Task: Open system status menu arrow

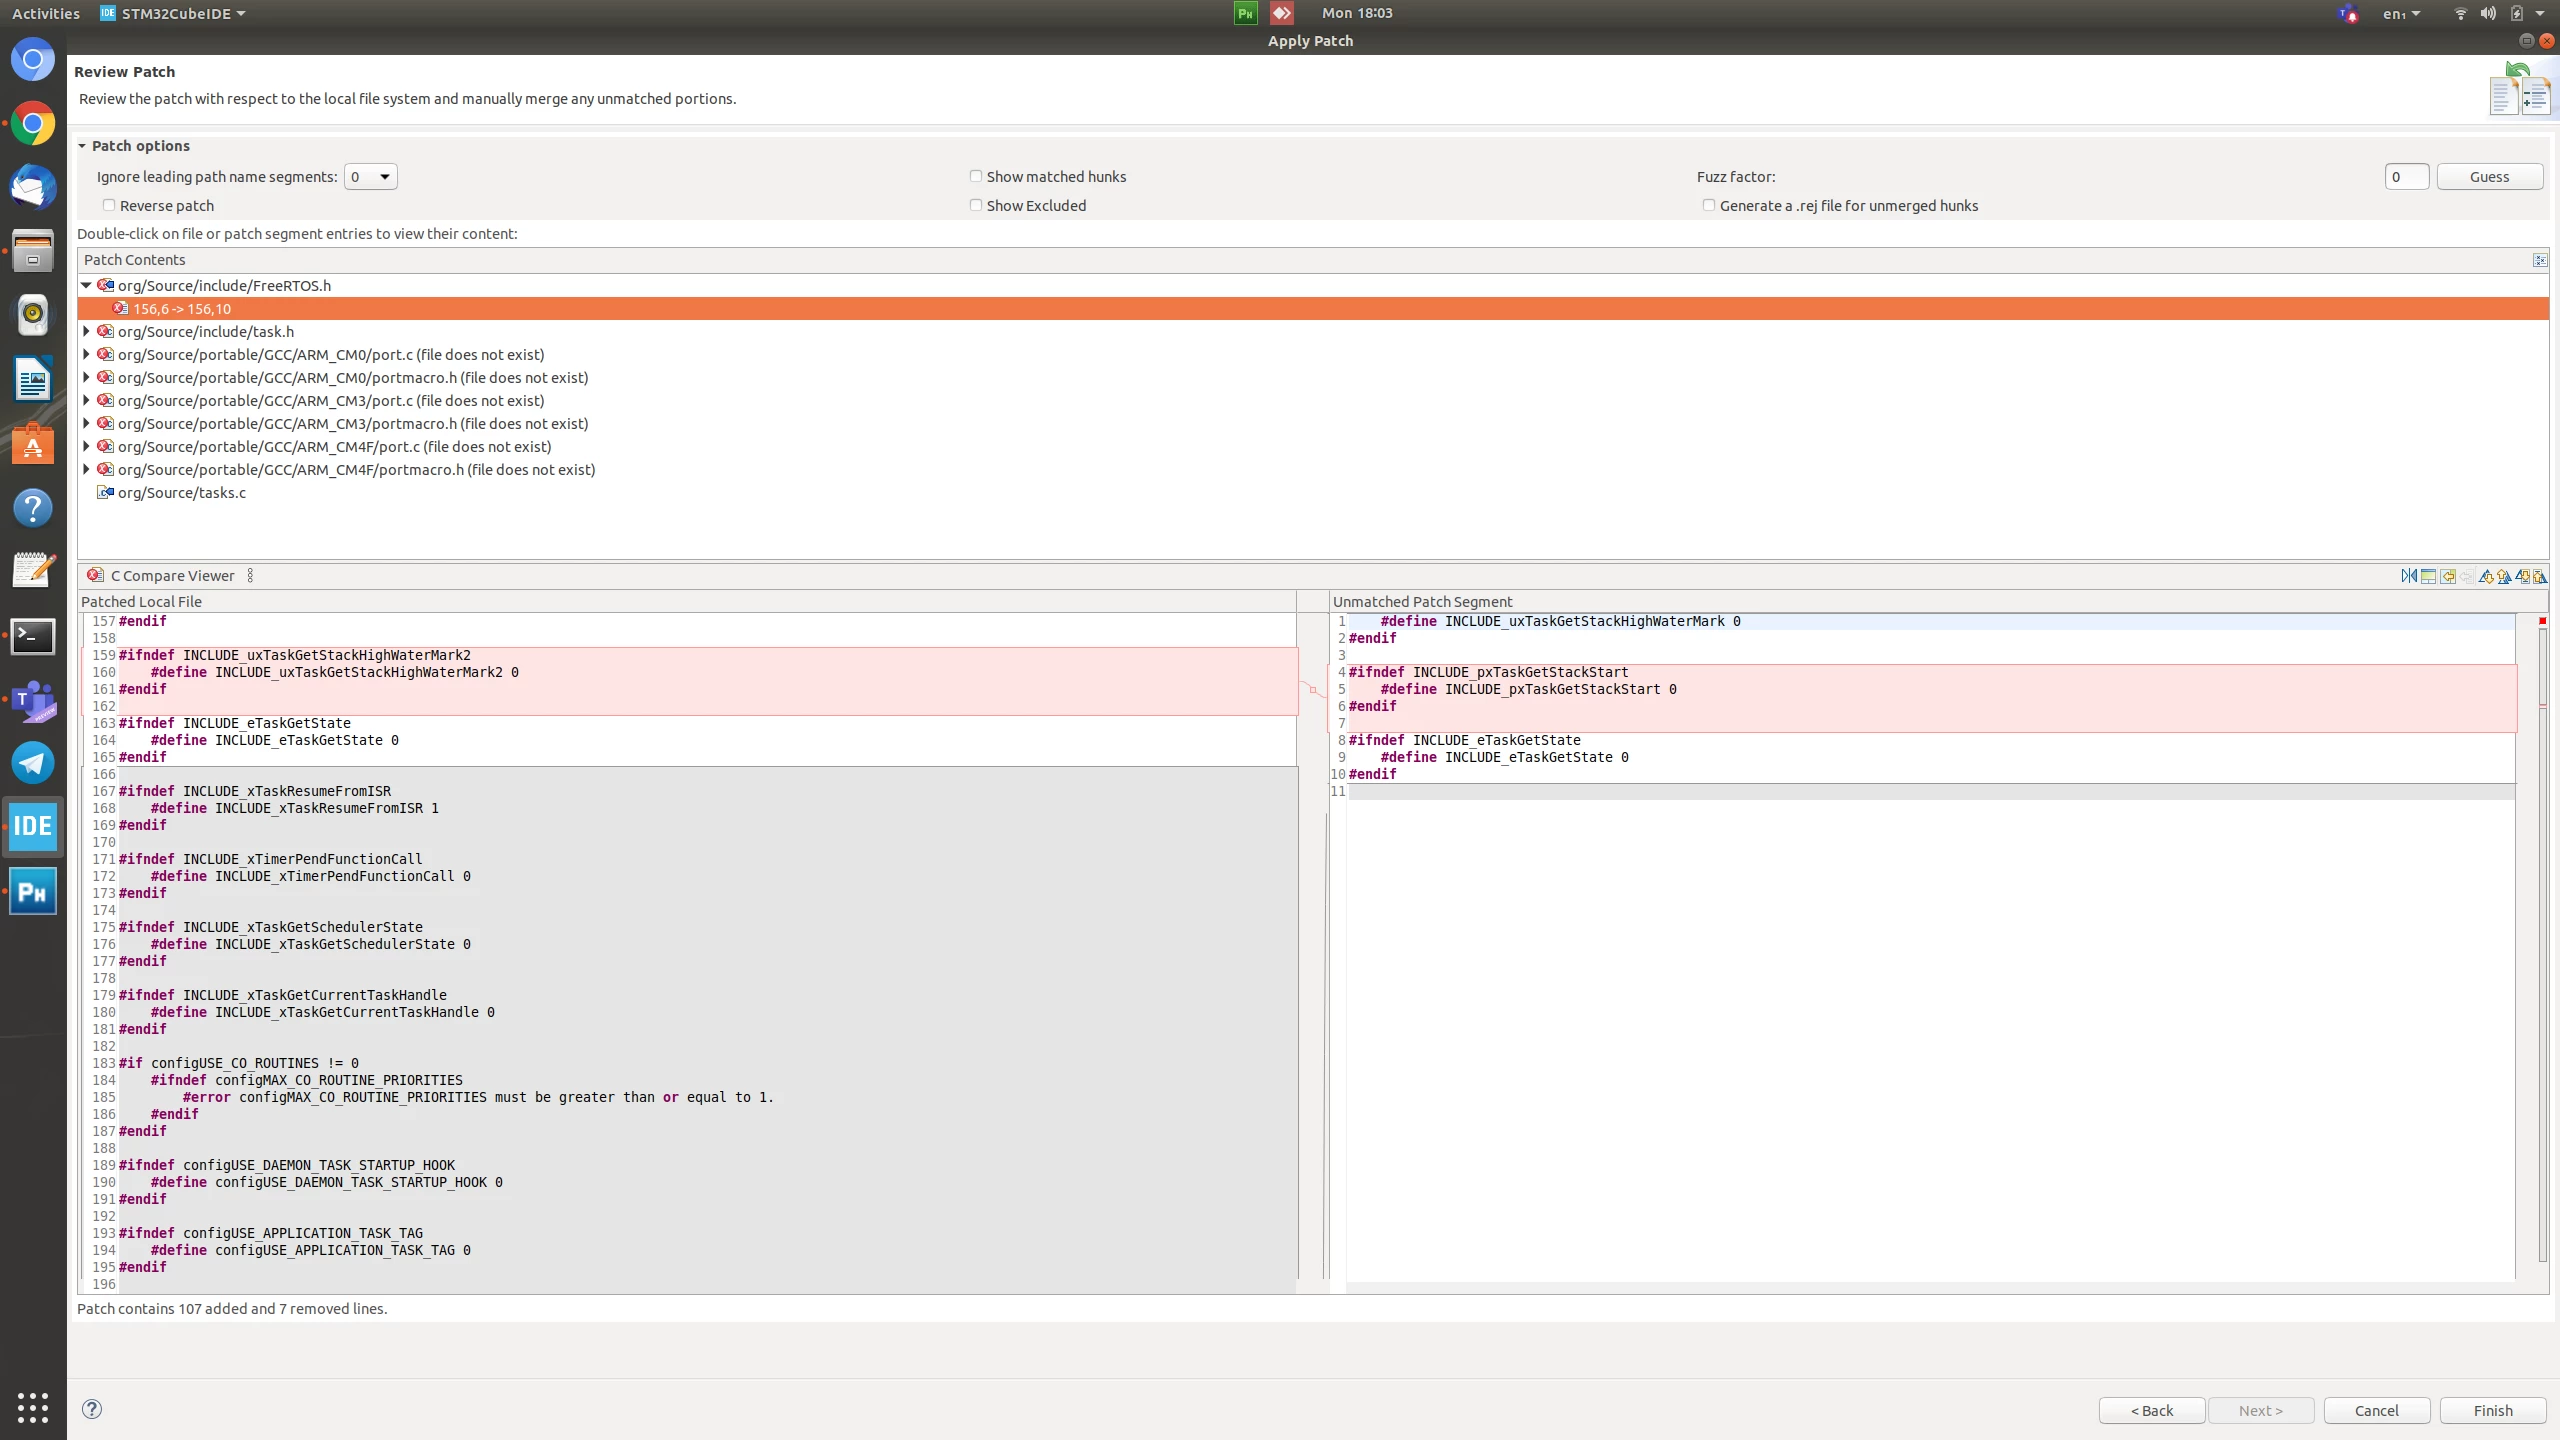Action: click(x=2540, y=14)
